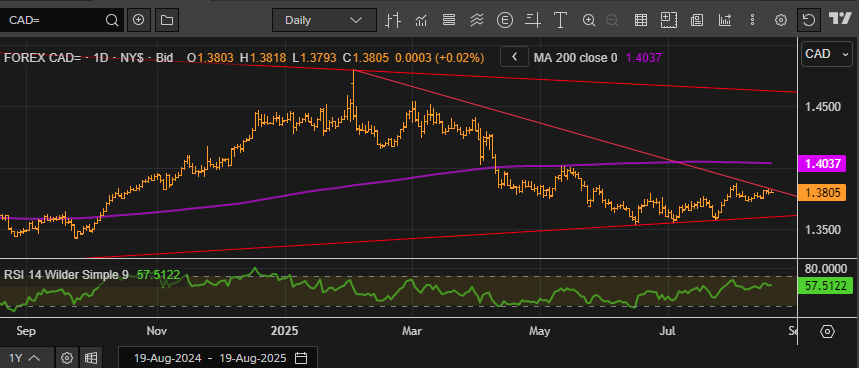The width and height of the screenshot is (859, 368).
Task: Click the add symbol plus button
Action: coord(139,20)
